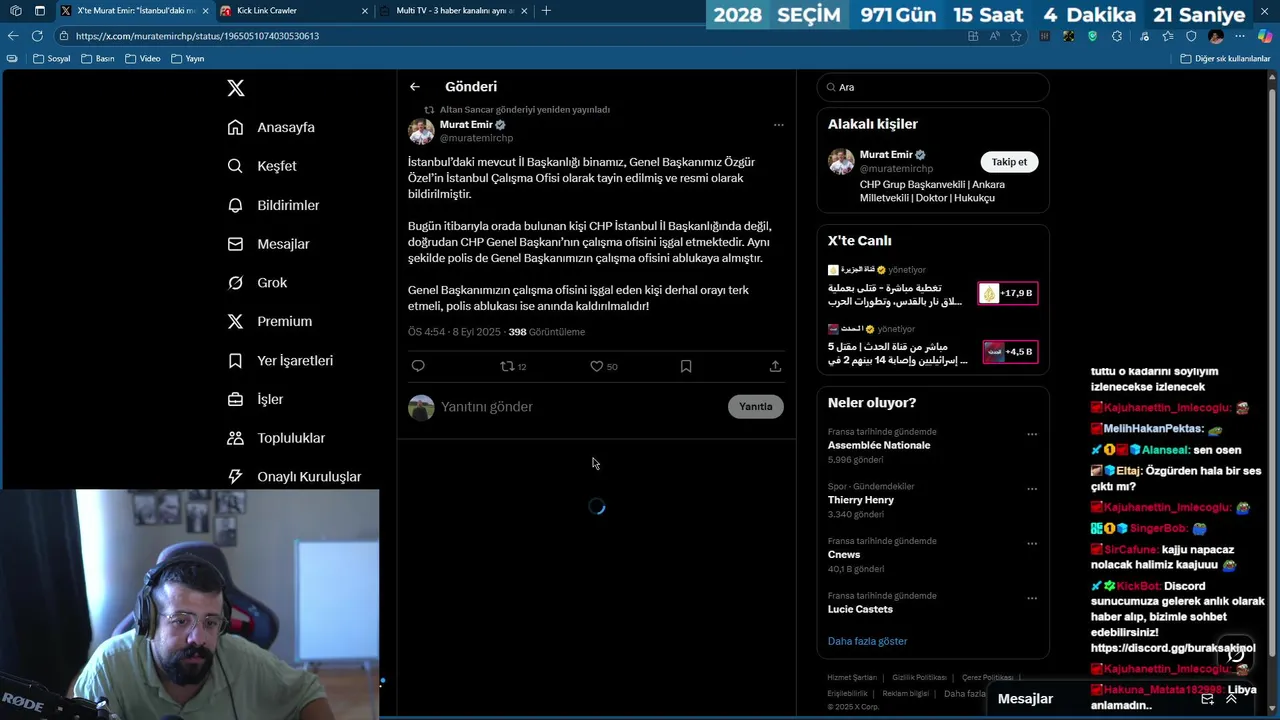
Task: Open Thierry Henry trend
Action: 861,500
